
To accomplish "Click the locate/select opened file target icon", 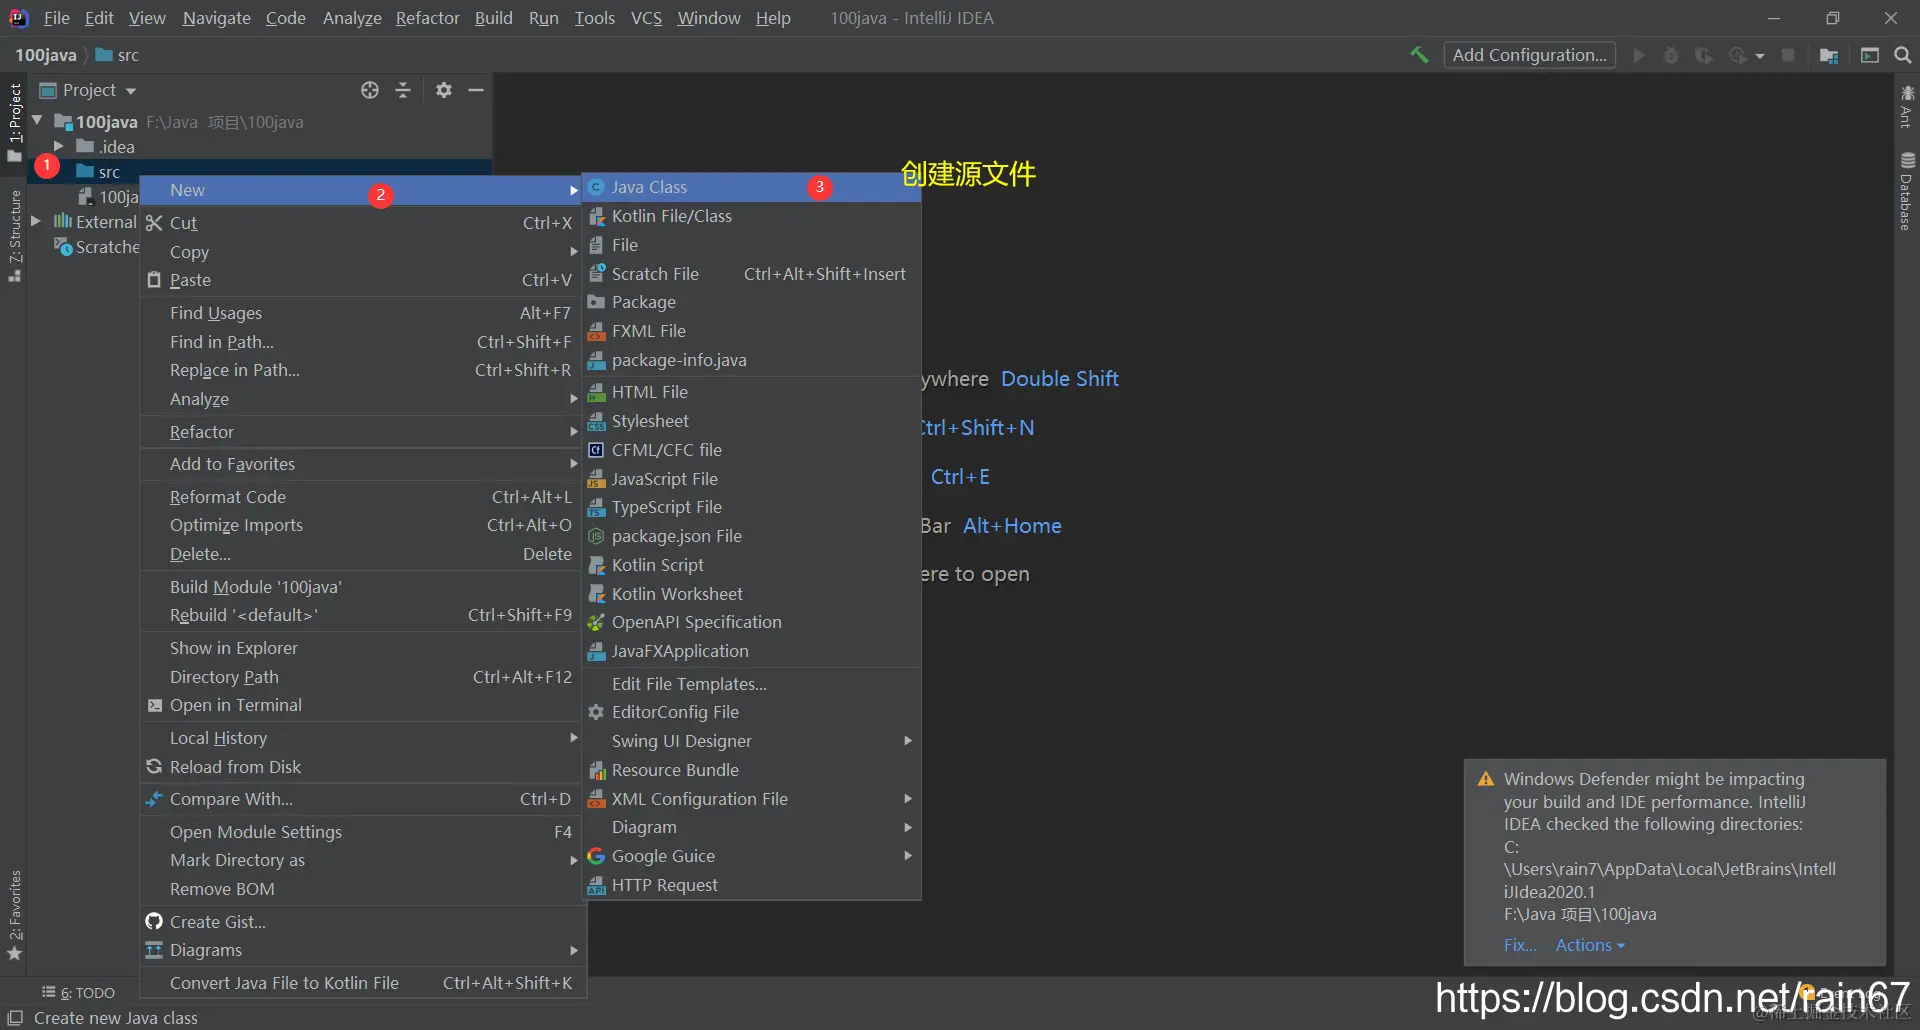I will pos(370,90).
